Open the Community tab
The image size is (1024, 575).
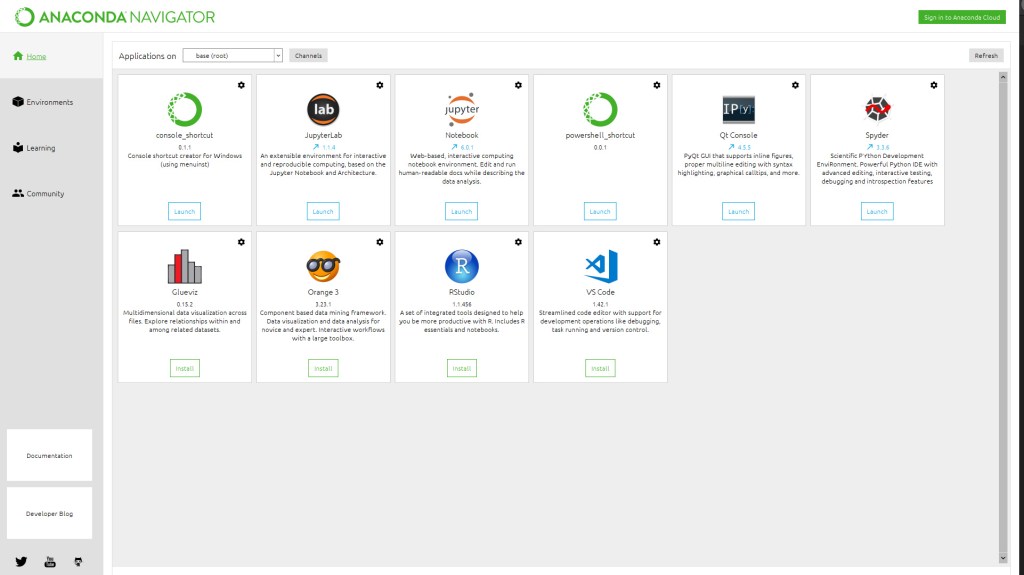[x=45, y=194]
